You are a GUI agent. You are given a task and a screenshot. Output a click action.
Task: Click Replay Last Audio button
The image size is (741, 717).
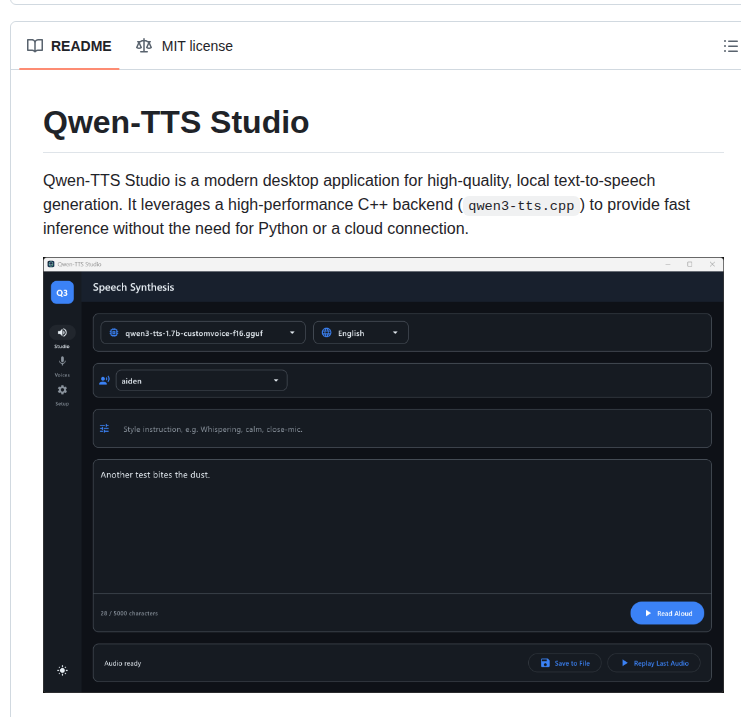pos(654,663)
